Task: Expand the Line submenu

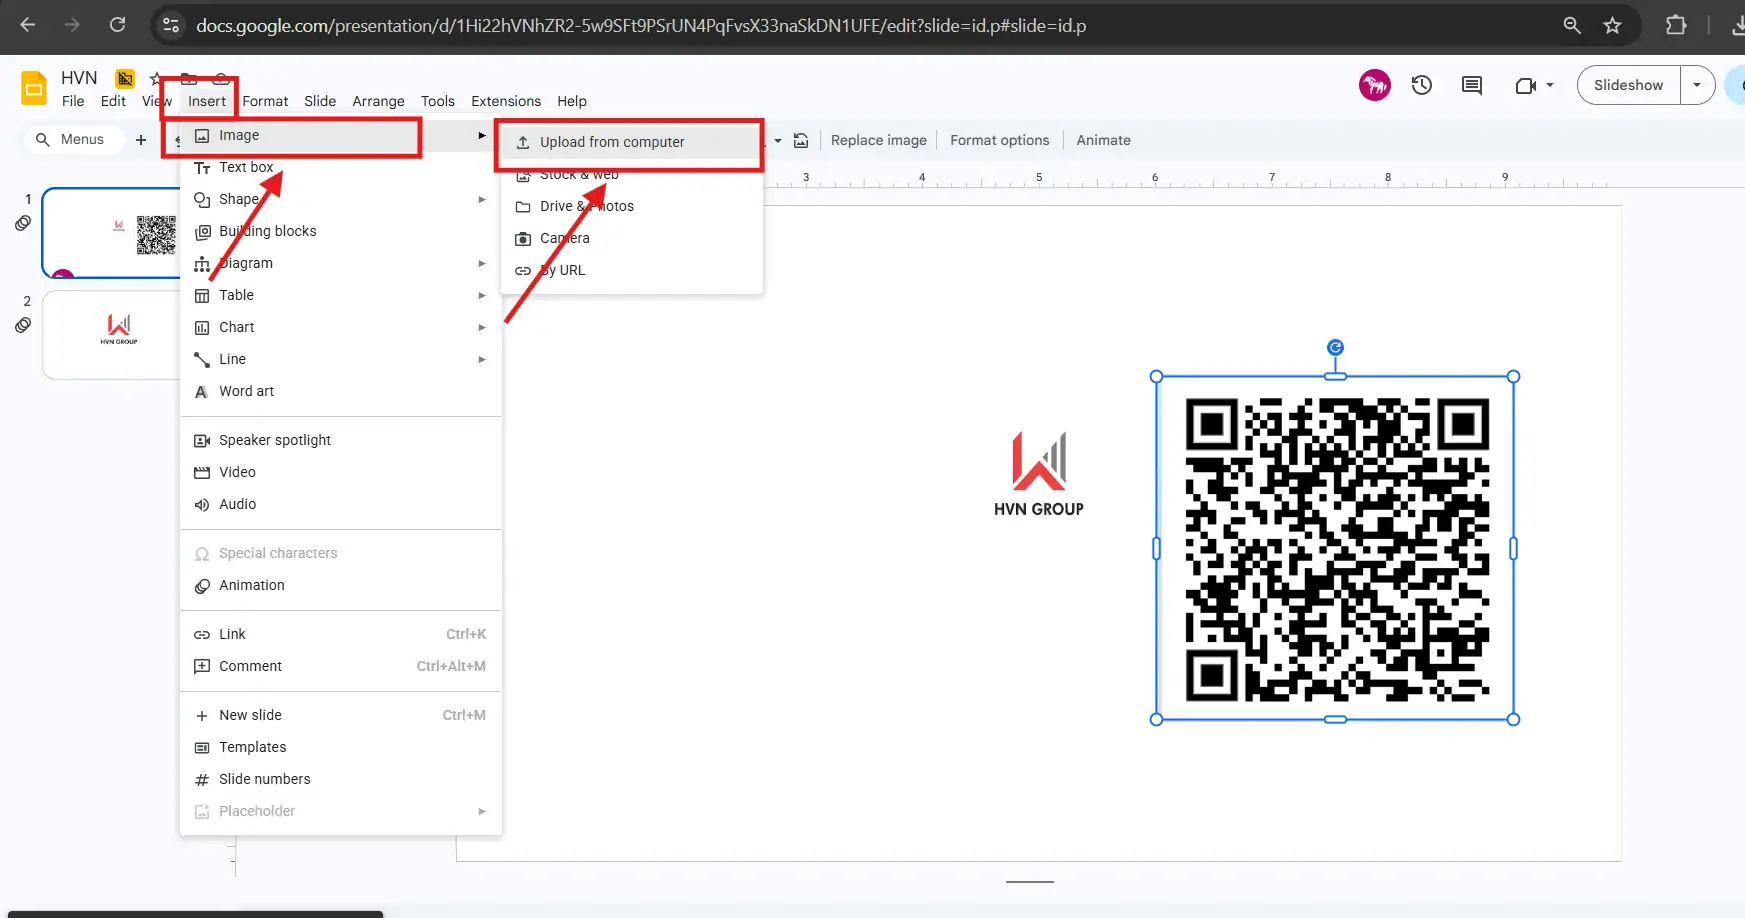Action: click(340, 359)
